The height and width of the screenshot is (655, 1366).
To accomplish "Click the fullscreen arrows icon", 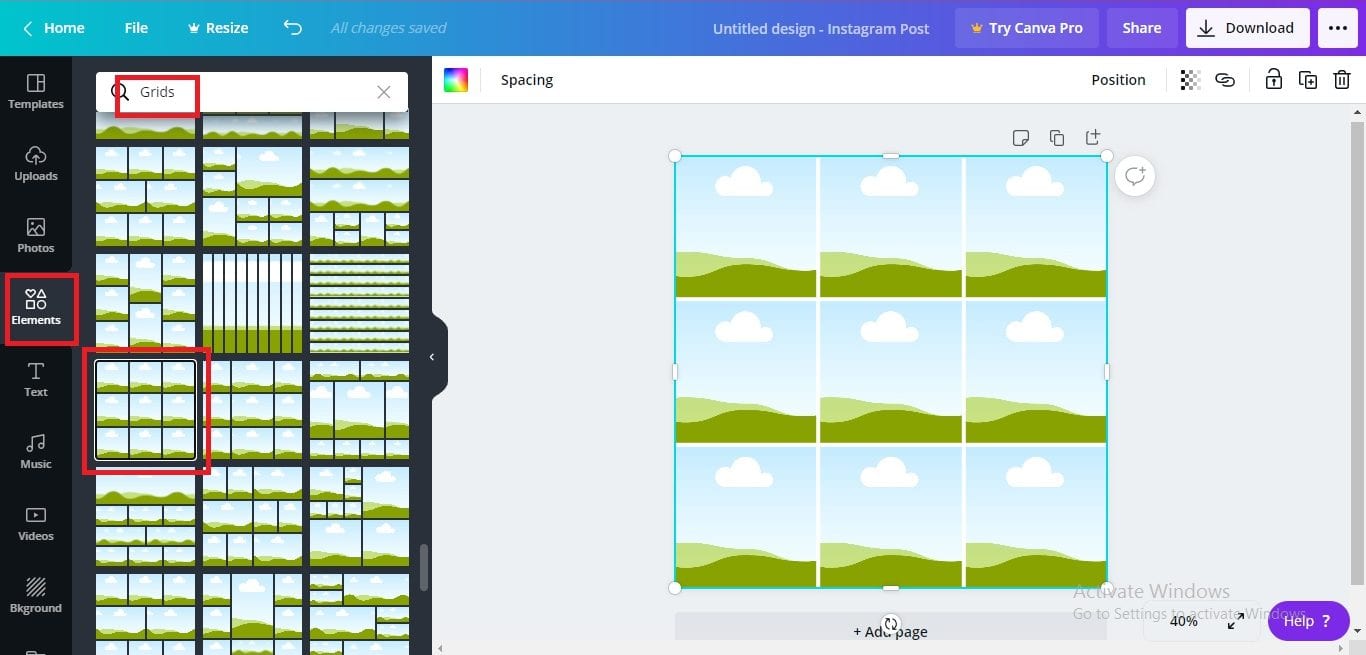I will [1236, 621].
